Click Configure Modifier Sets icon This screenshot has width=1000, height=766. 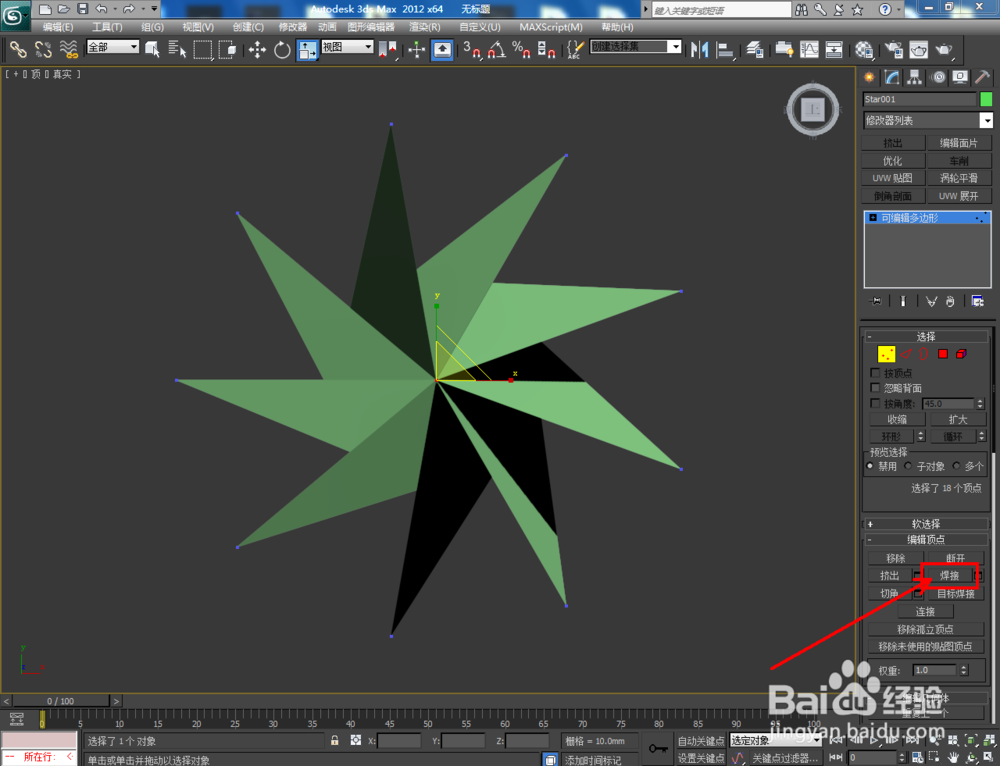tap(977, 301)
